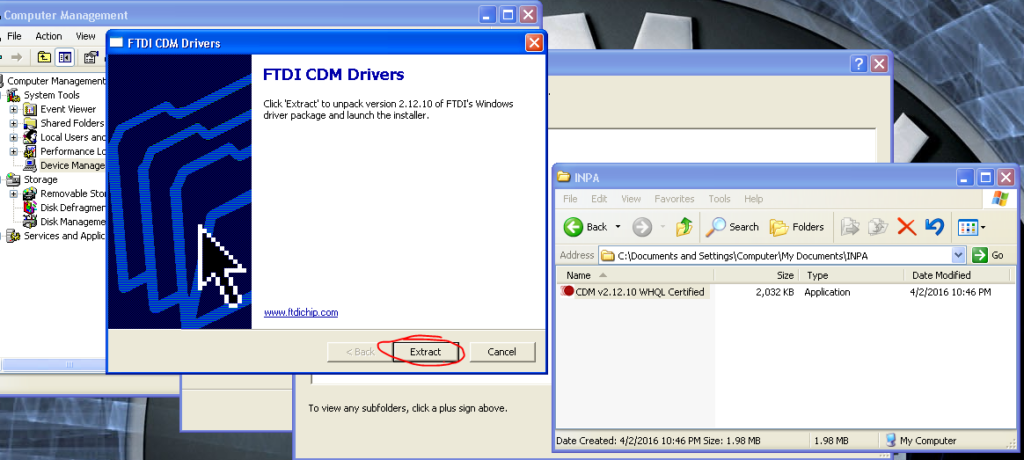Select Storage in console tree
The height and width of the screenshot is (460, 1024).
(x=40, y=179)
